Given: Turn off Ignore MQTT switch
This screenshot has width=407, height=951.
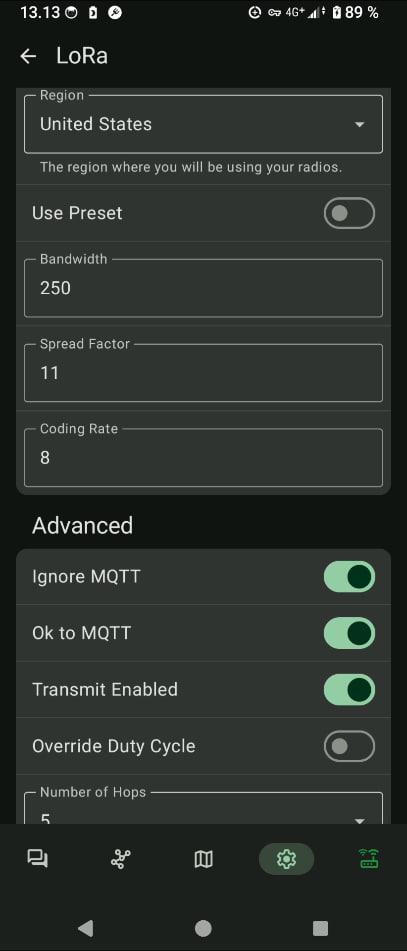Looking at the screenshot, I should 349,576.
